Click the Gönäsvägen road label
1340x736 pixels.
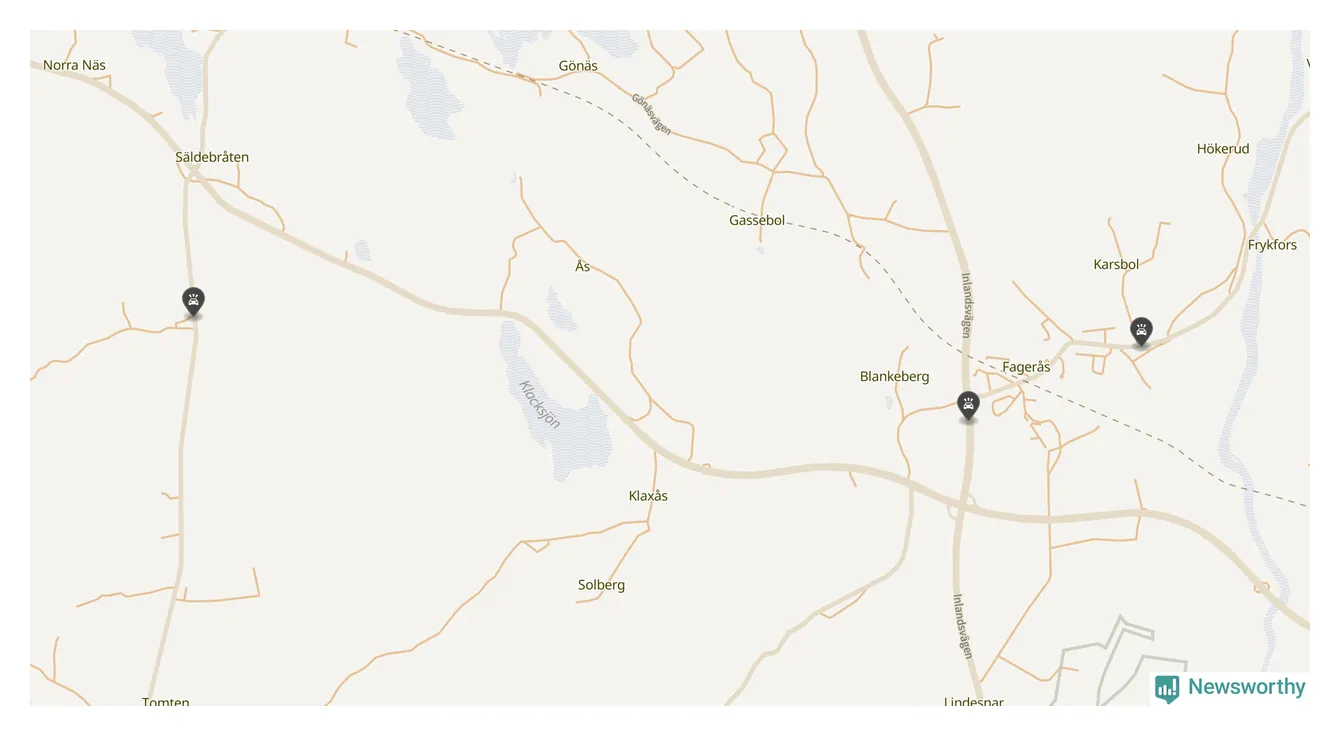[651, 114]
